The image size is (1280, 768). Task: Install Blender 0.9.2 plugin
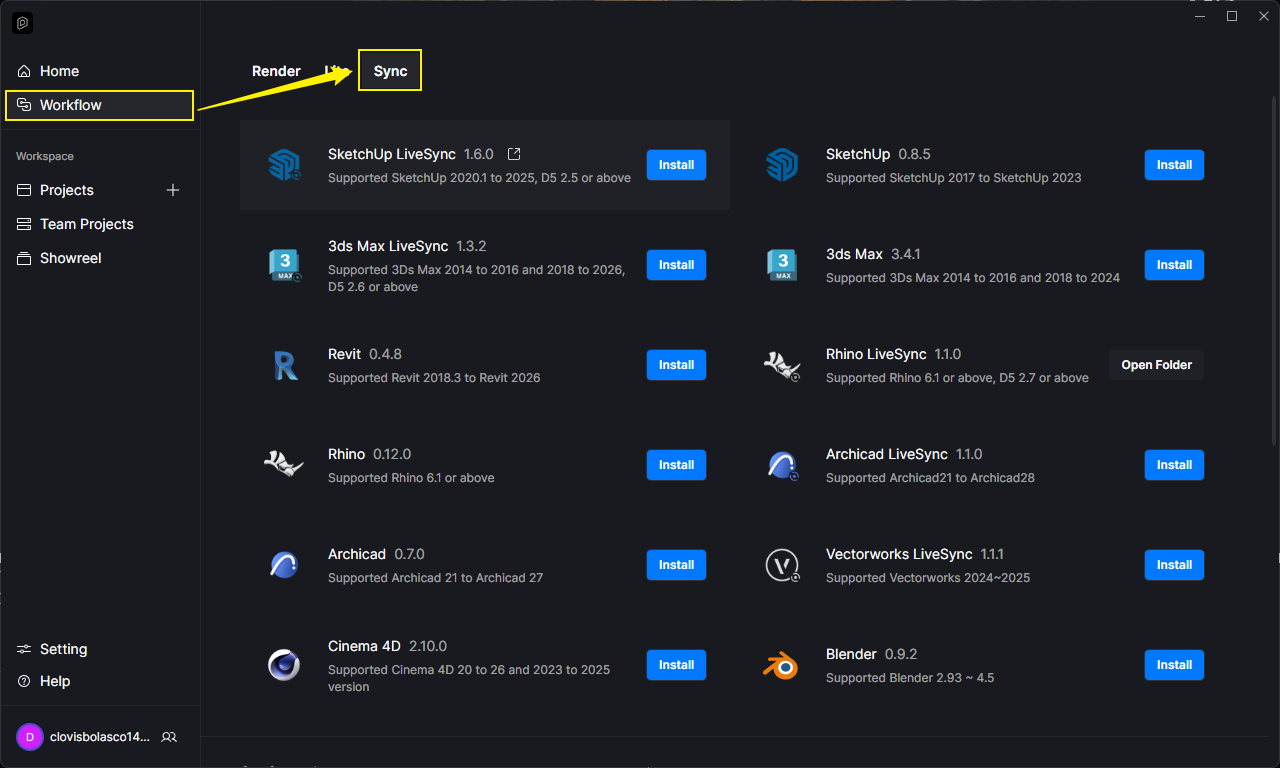coord(1174,665)
